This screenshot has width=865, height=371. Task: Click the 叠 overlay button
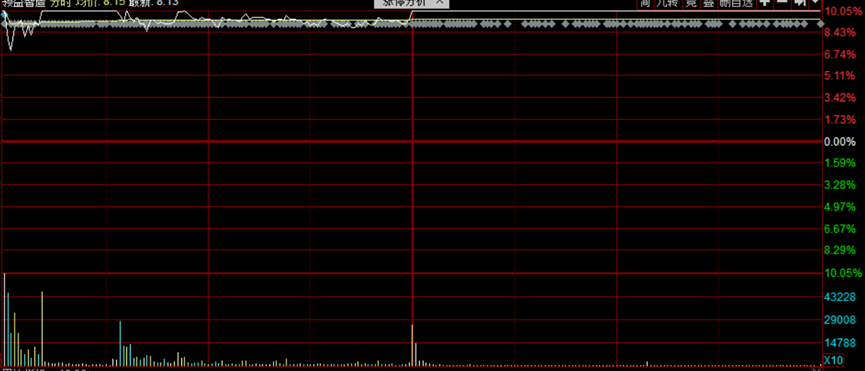pos(708,3)
